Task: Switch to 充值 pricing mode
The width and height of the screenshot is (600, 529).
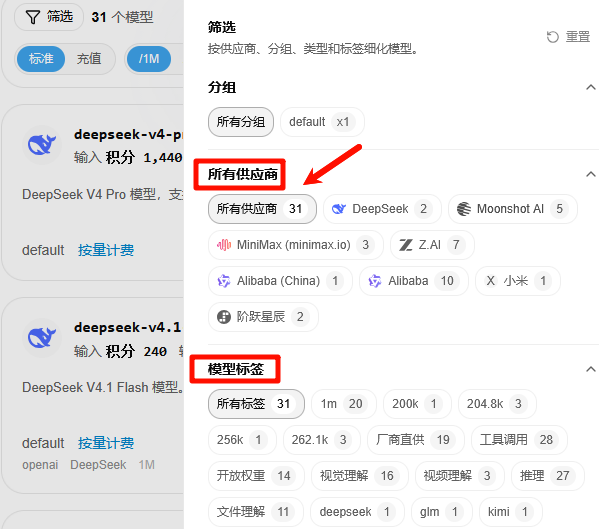Action: pos(89,59)
